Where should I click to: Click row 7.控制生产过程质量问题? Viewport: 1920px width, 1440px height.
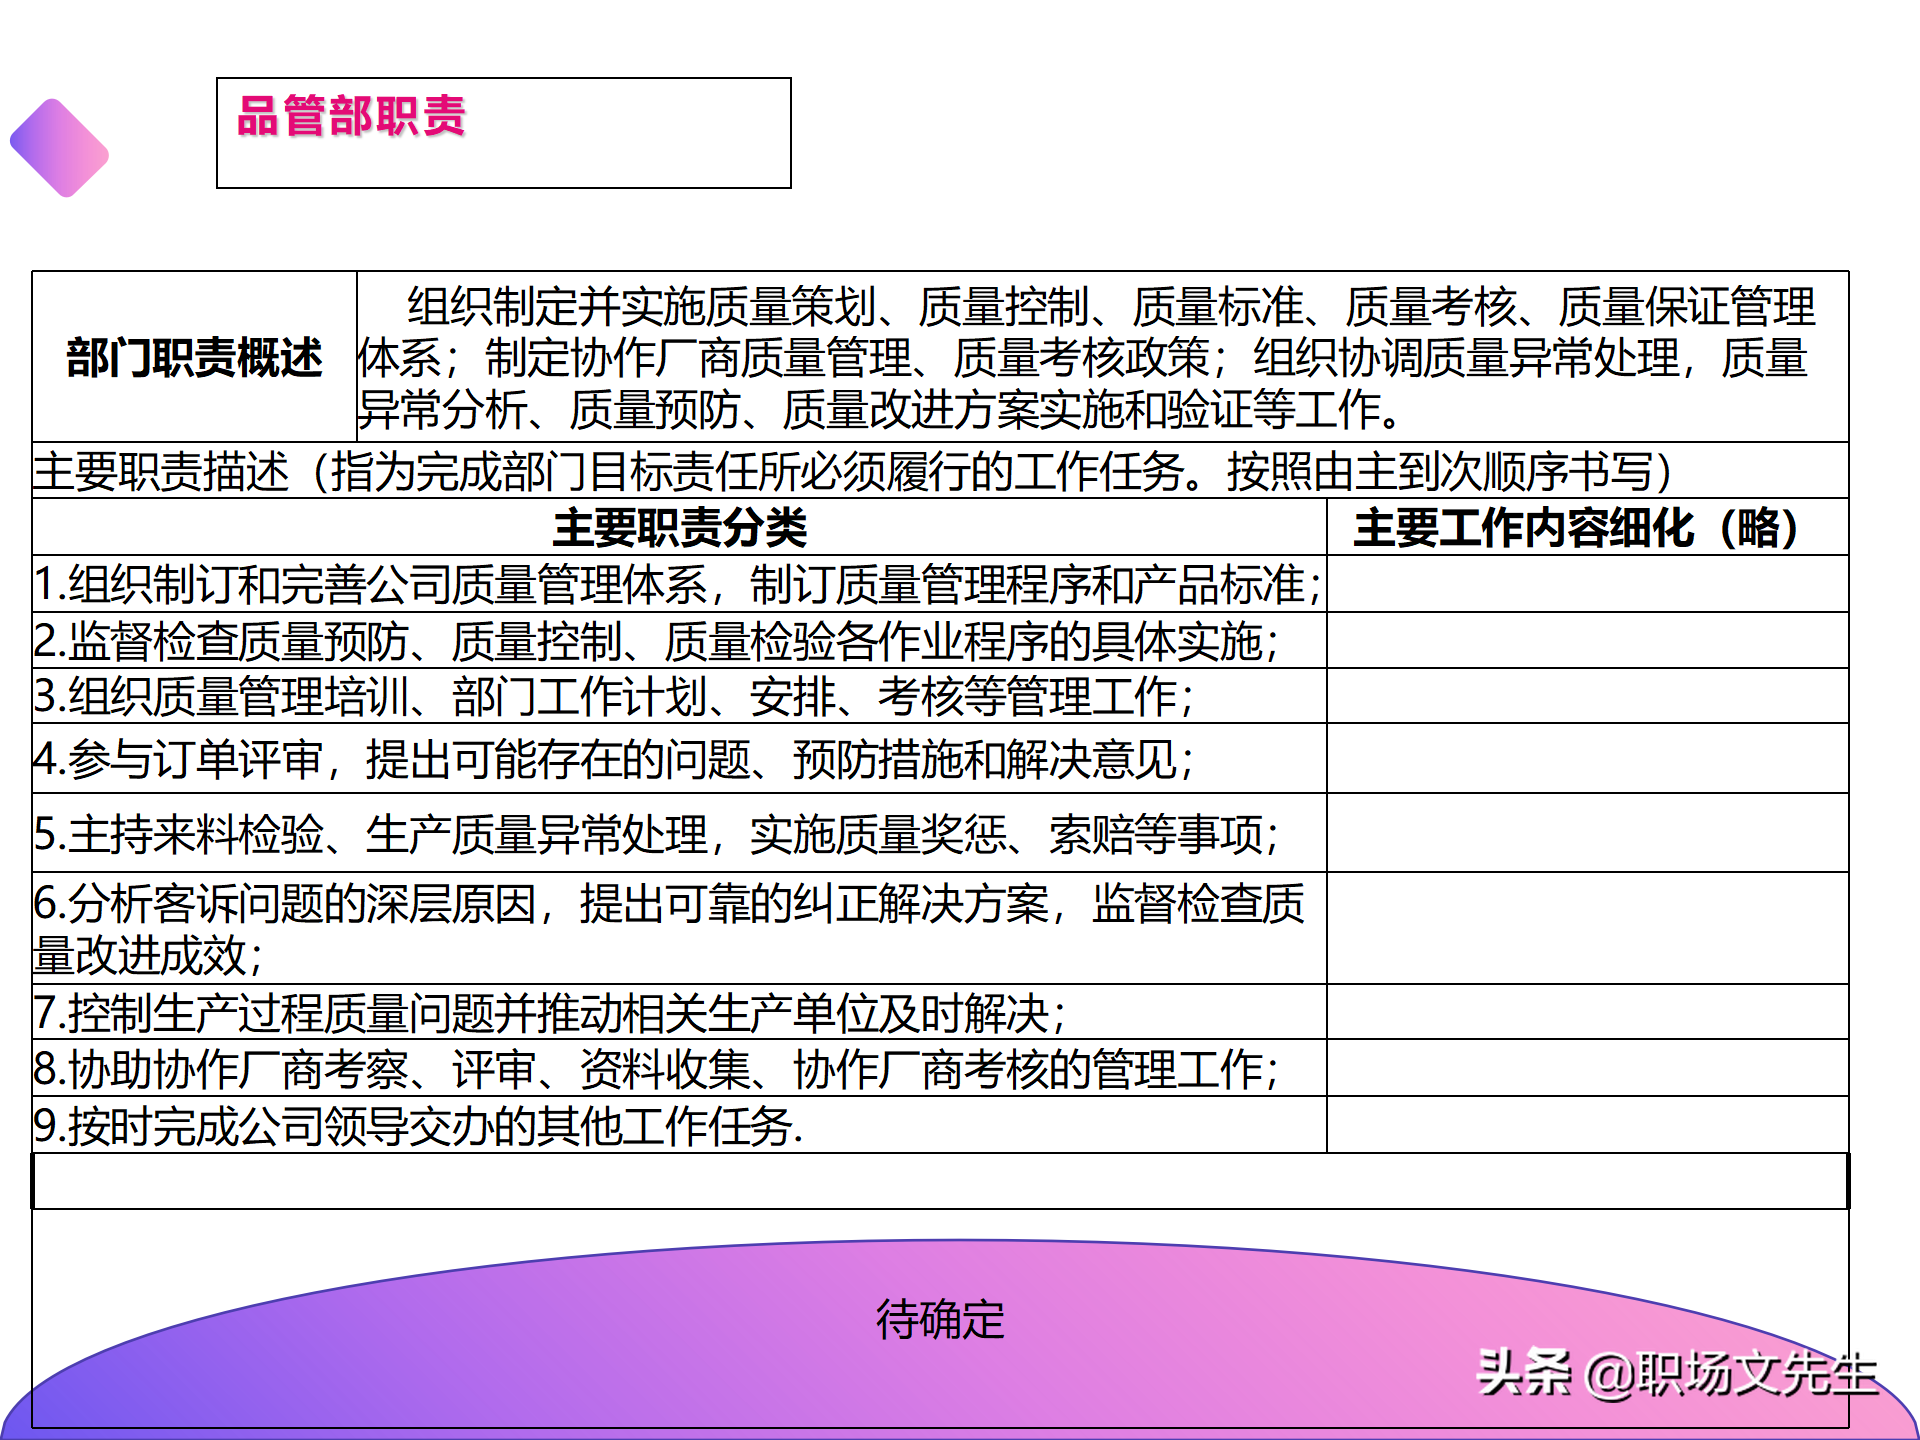pos(679,1012)
